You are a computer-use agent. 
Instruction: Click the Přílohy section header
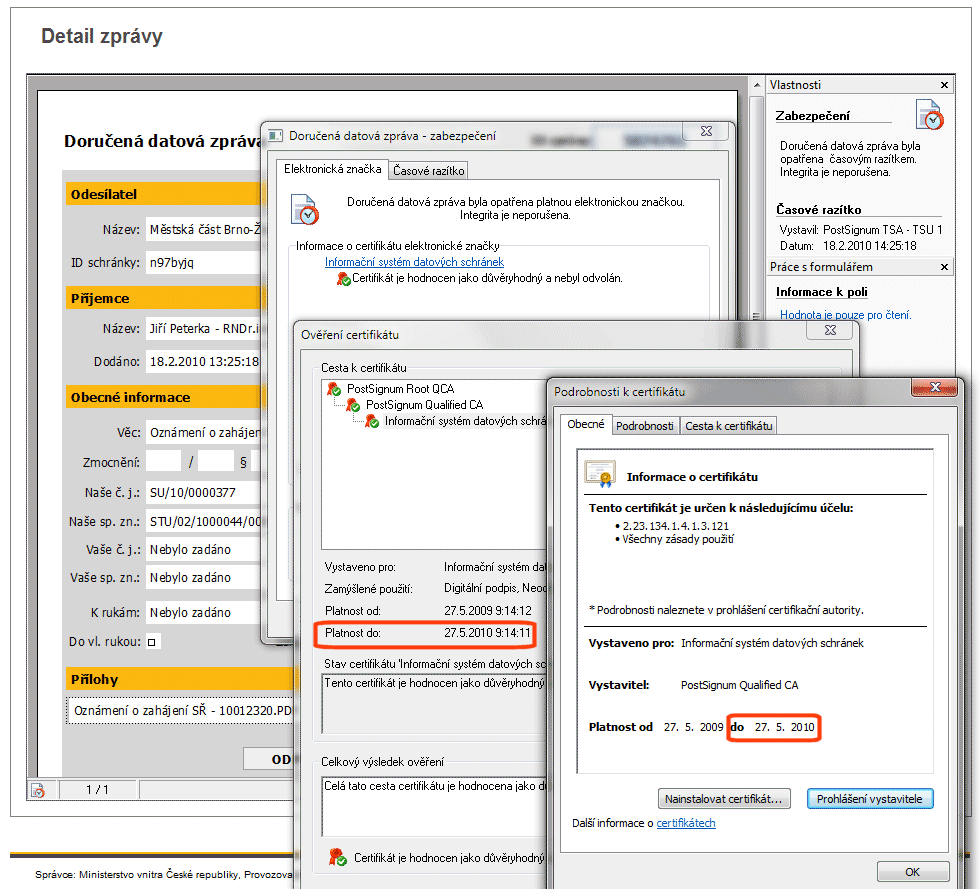tap(179, 679)
